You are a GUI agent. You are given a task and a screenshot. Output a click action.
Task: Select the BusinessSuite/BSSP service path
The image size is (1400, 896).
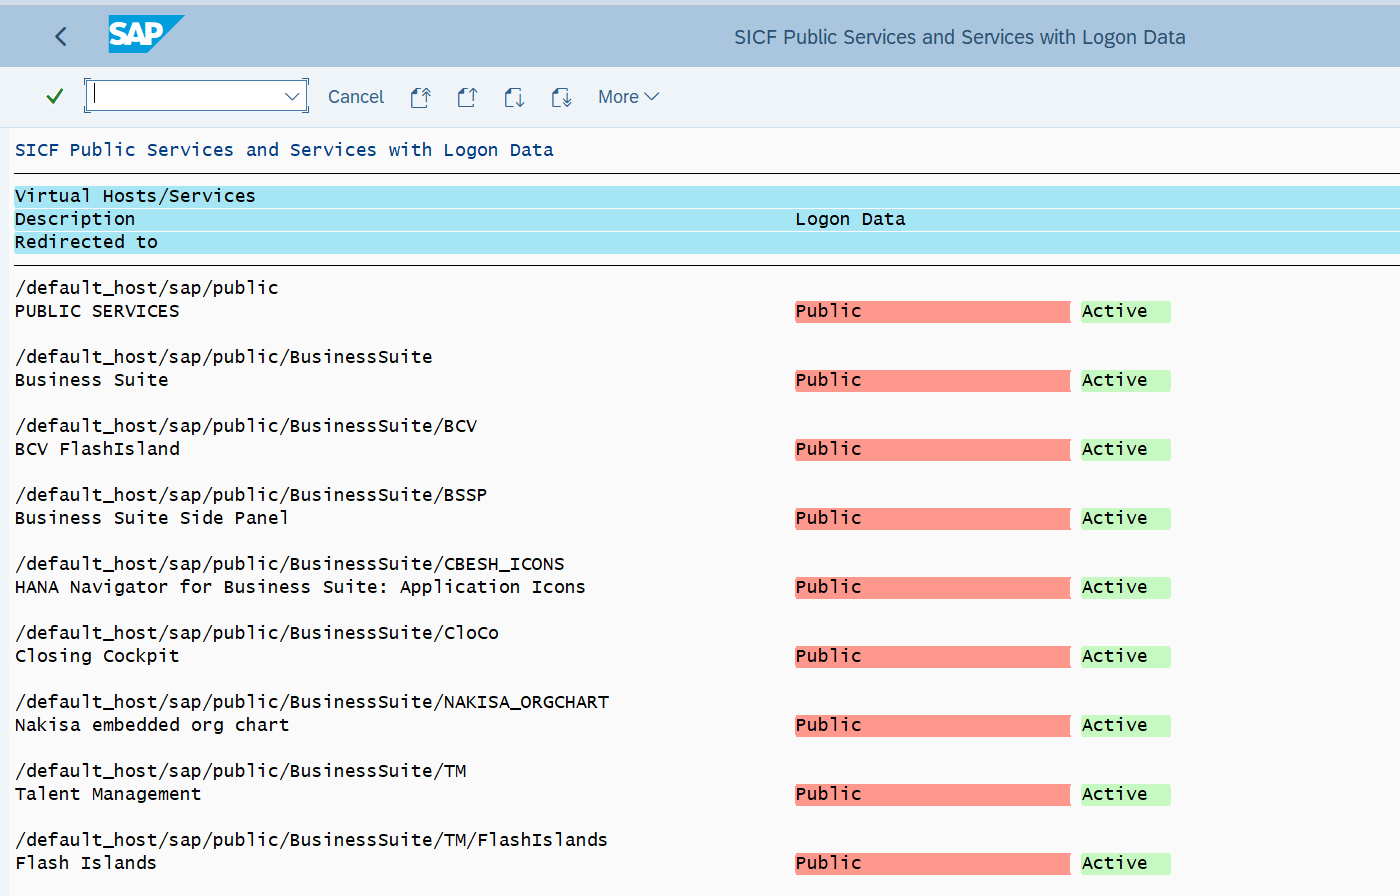250,495
